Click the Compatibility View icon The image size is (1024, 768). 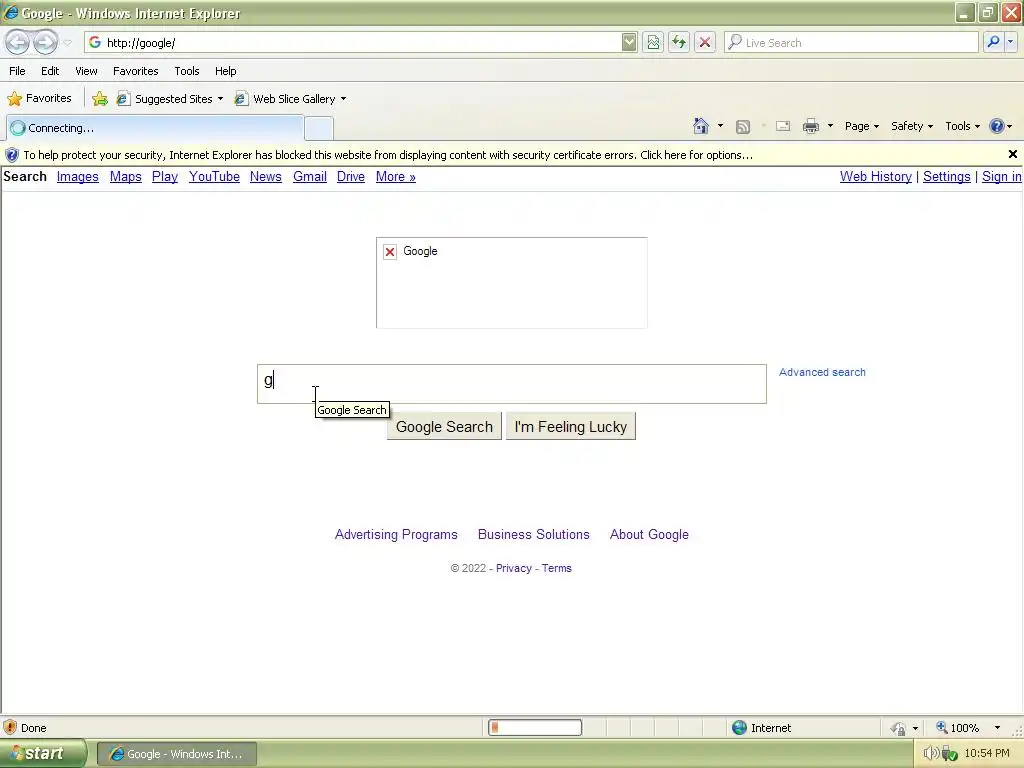[653, 42]
